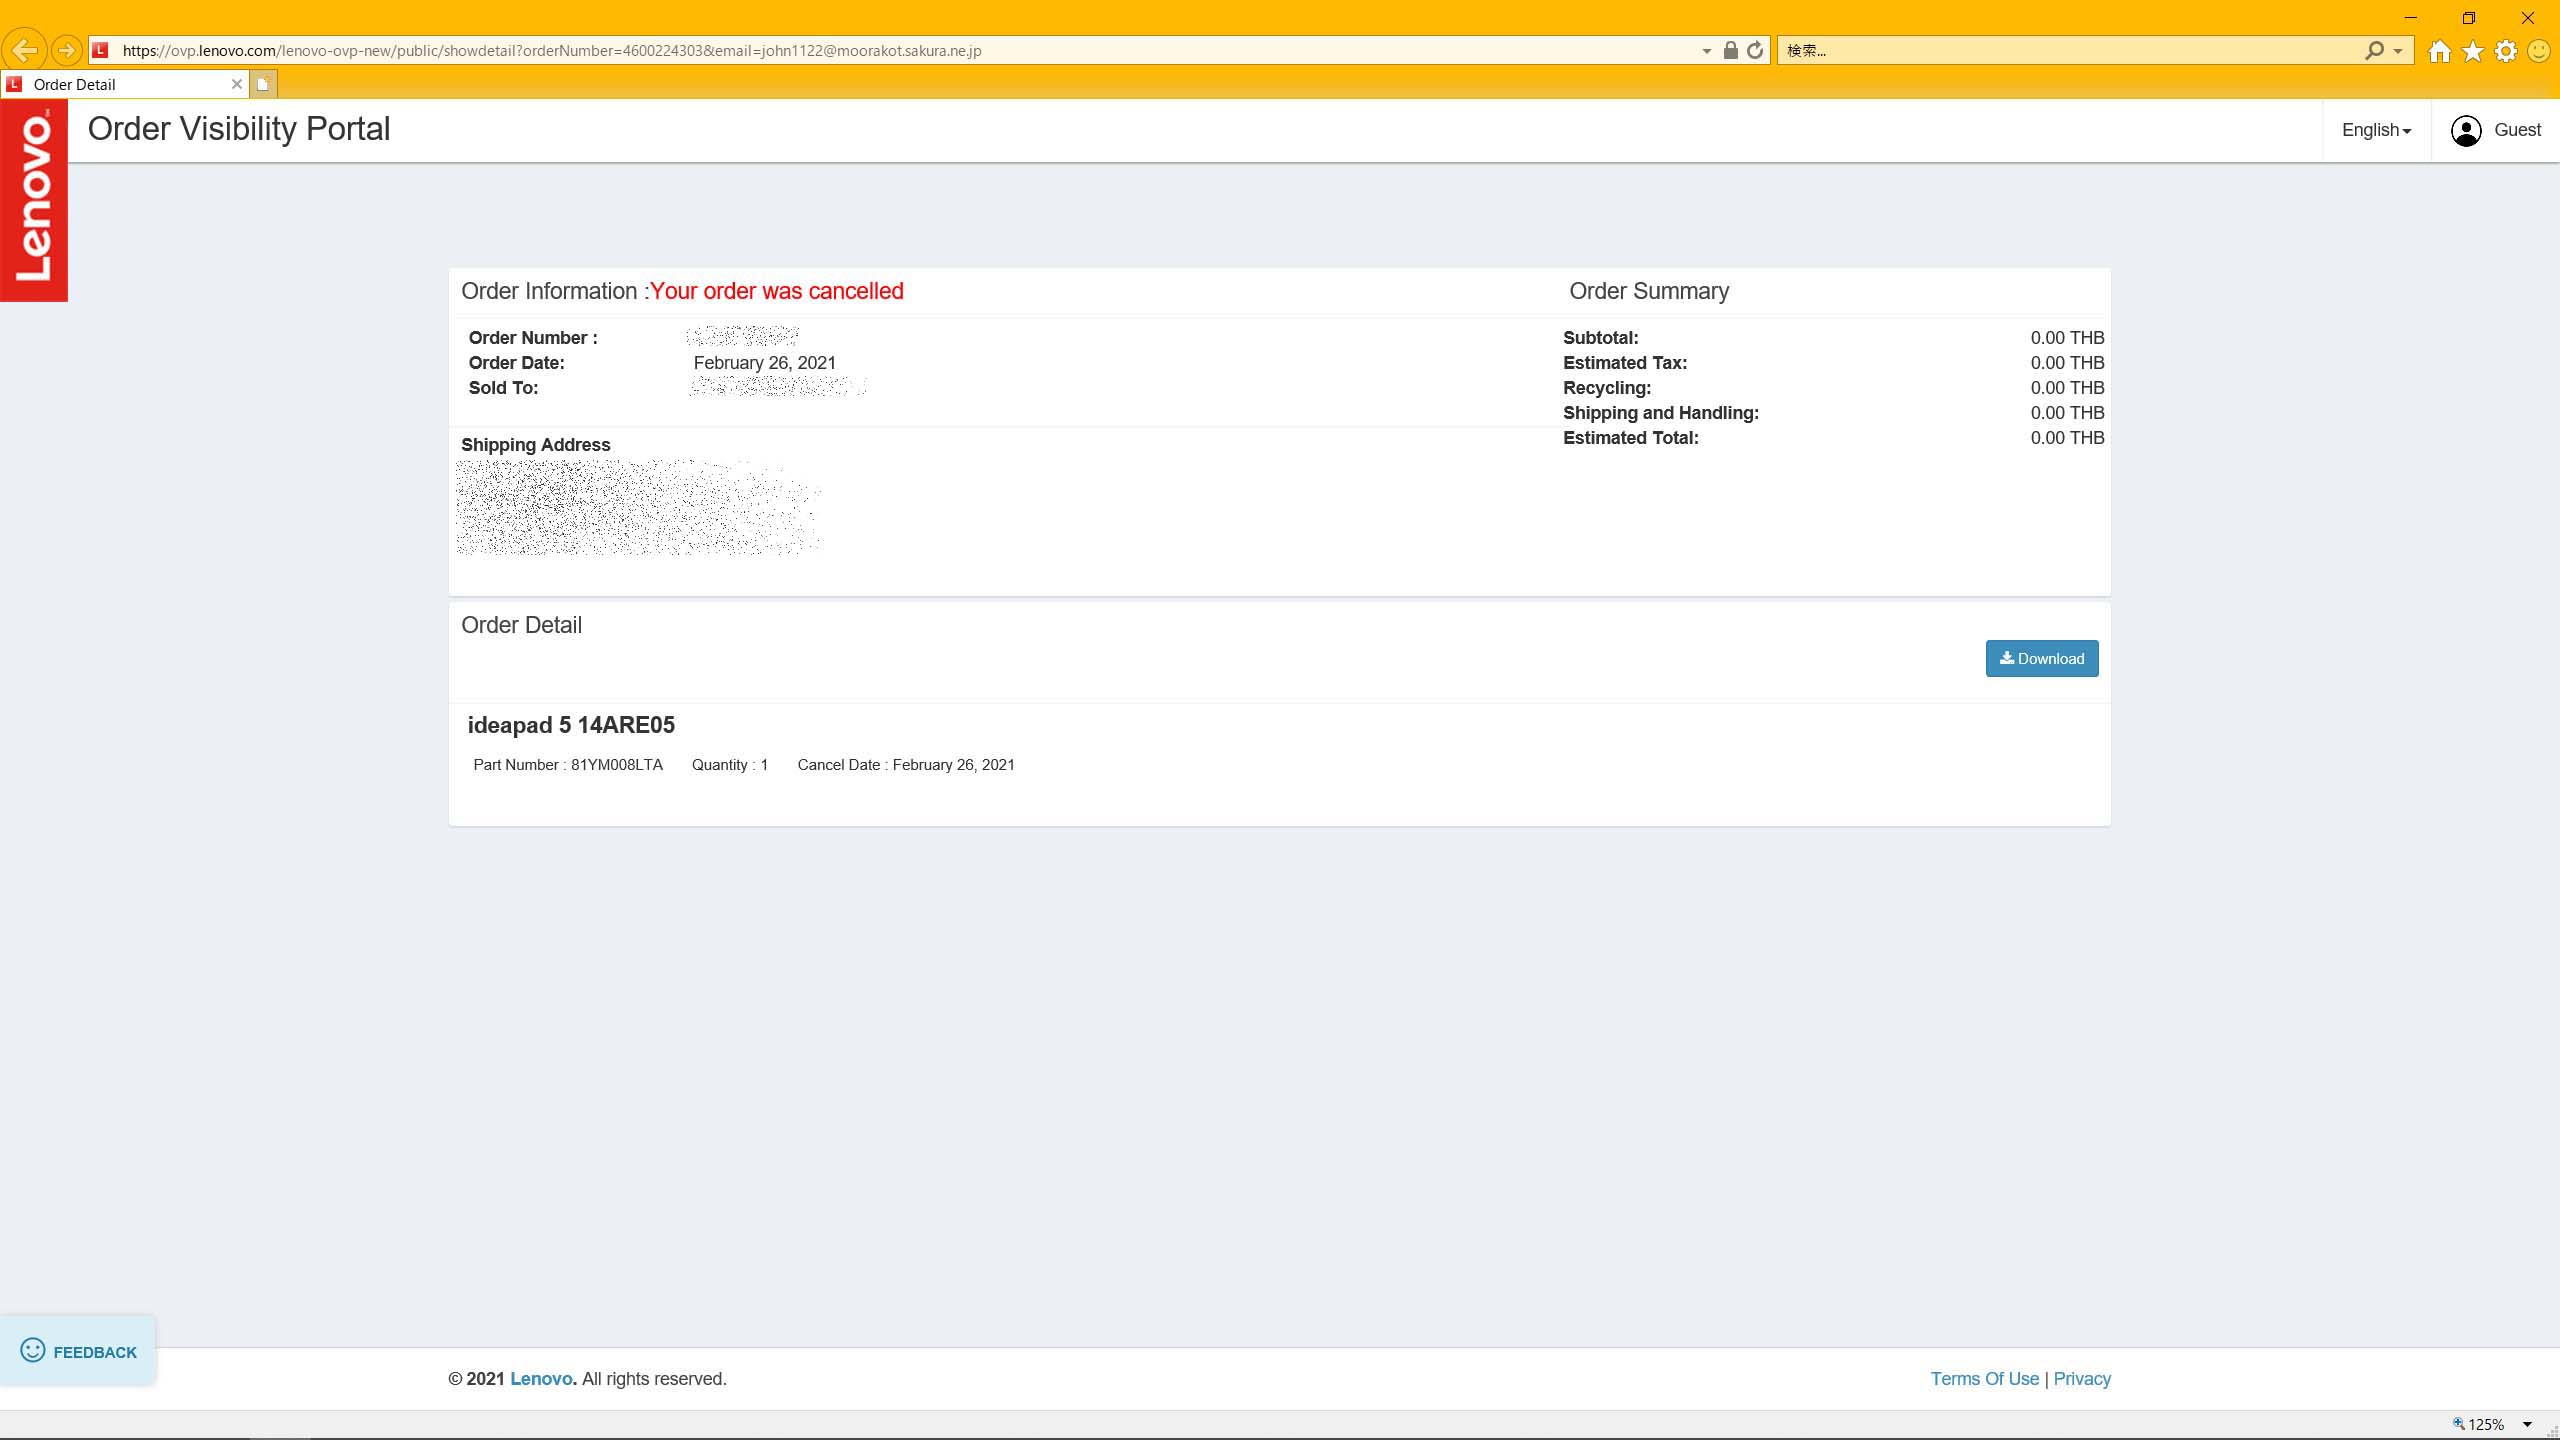Close the Order Detail tab

(237, 84)
